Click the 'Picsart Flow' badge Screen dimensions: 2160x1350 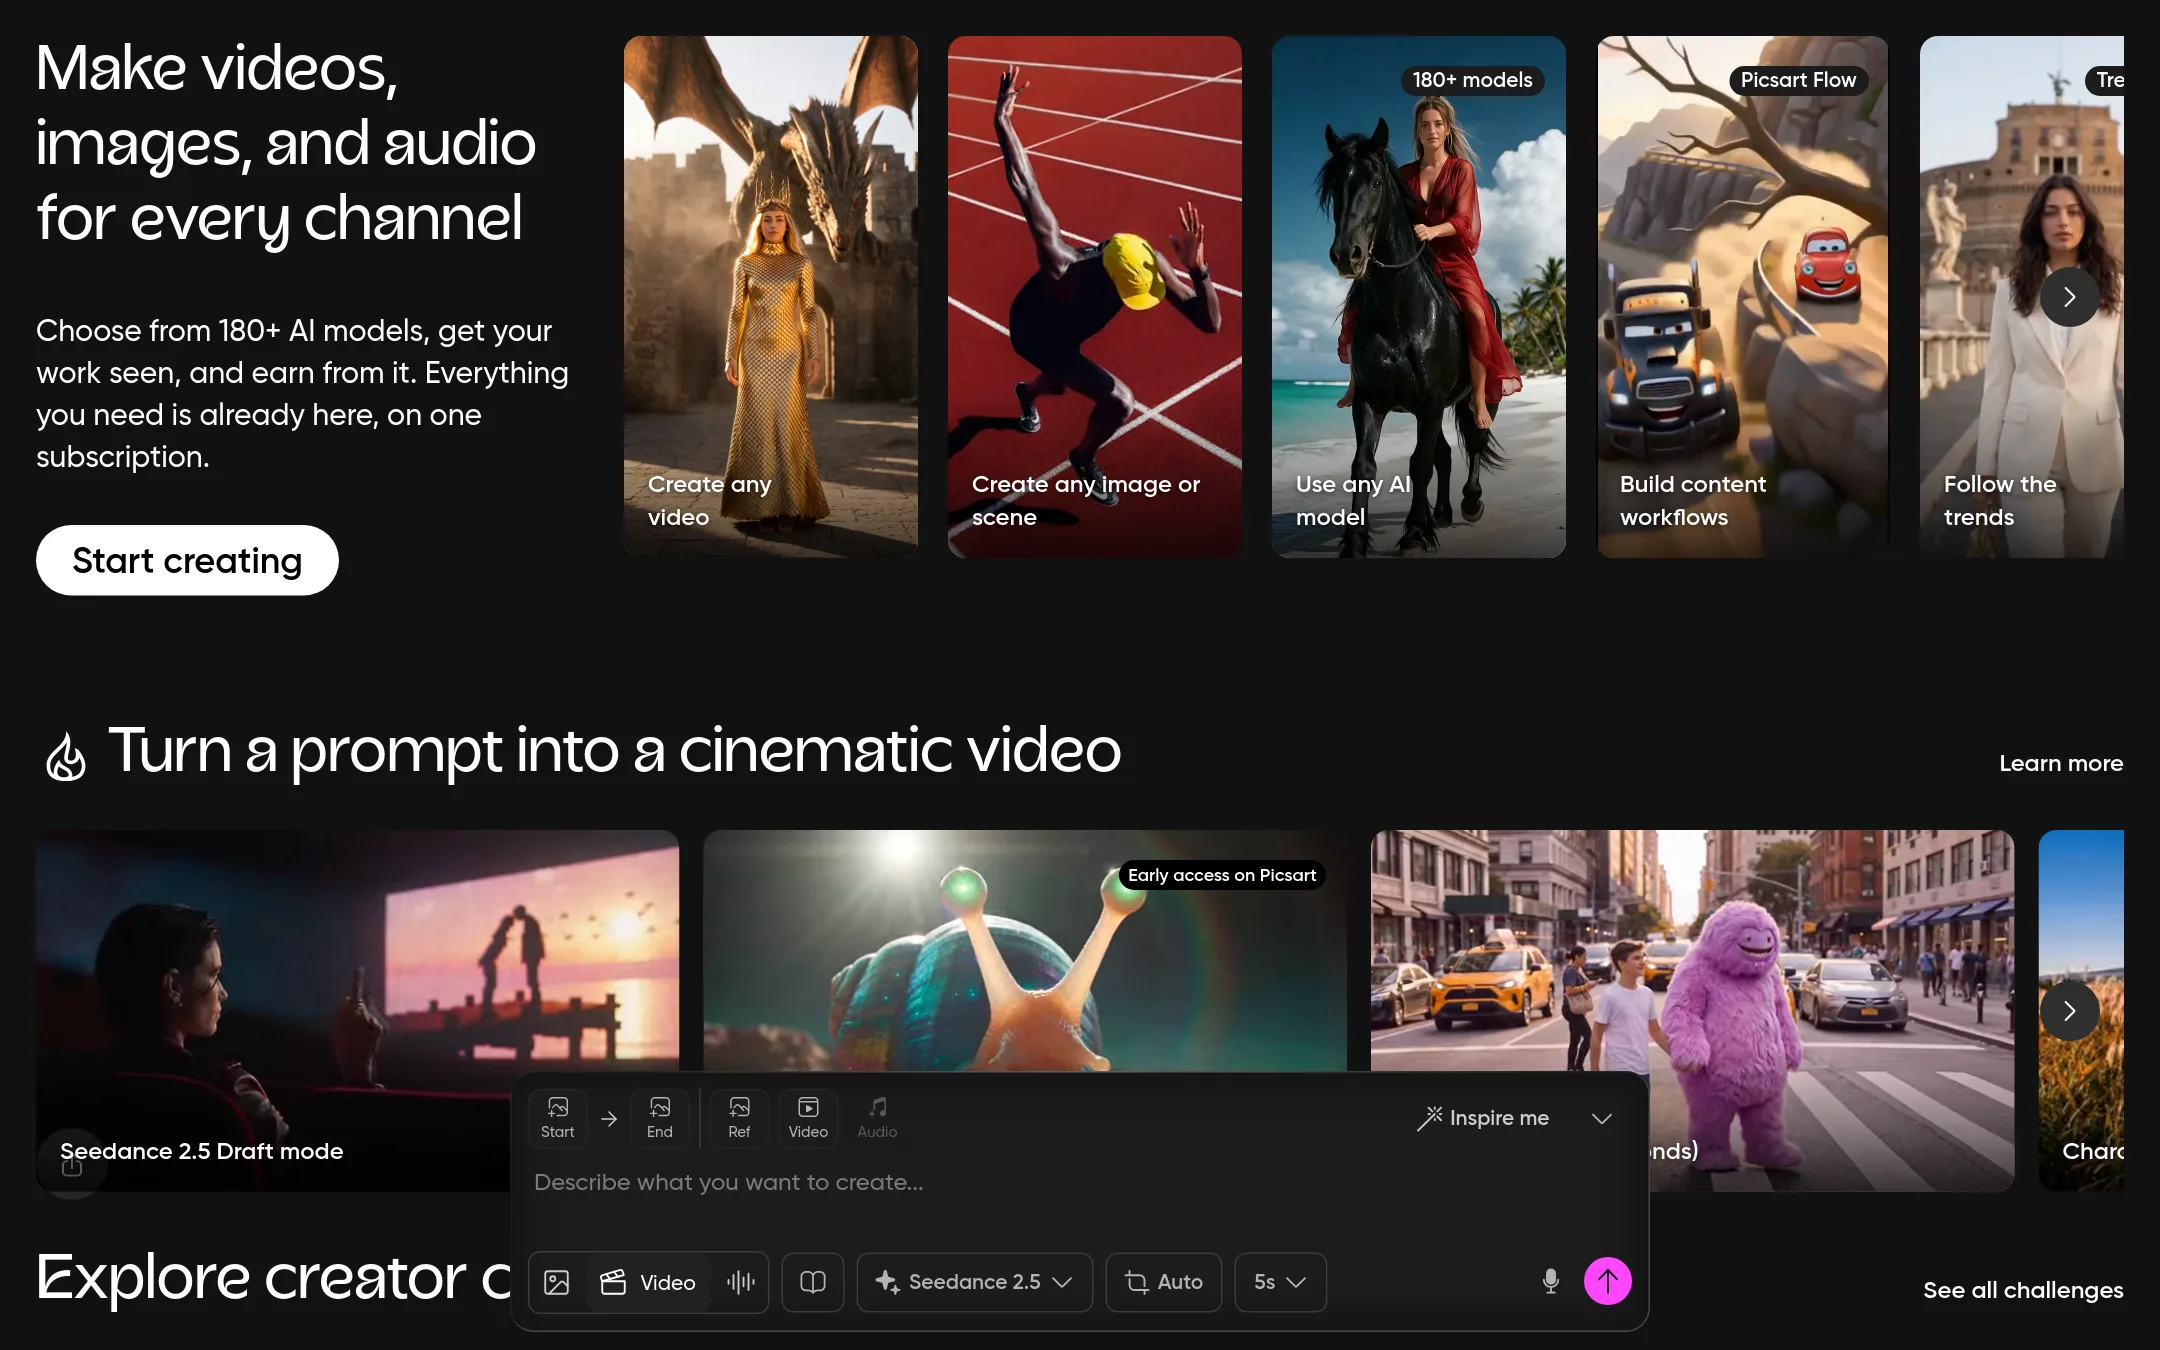click(x=1798, y=80)
